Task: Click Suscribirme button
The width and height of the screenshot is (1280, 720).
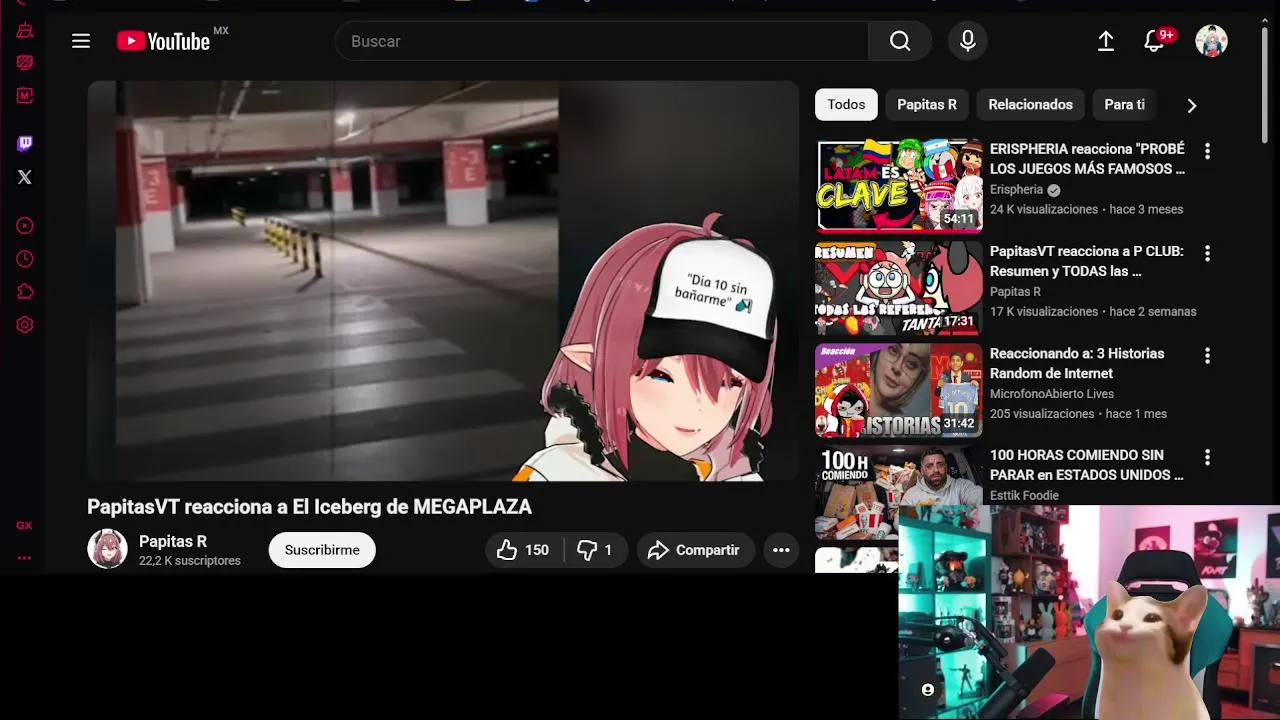Action: [x=322, y=550]
